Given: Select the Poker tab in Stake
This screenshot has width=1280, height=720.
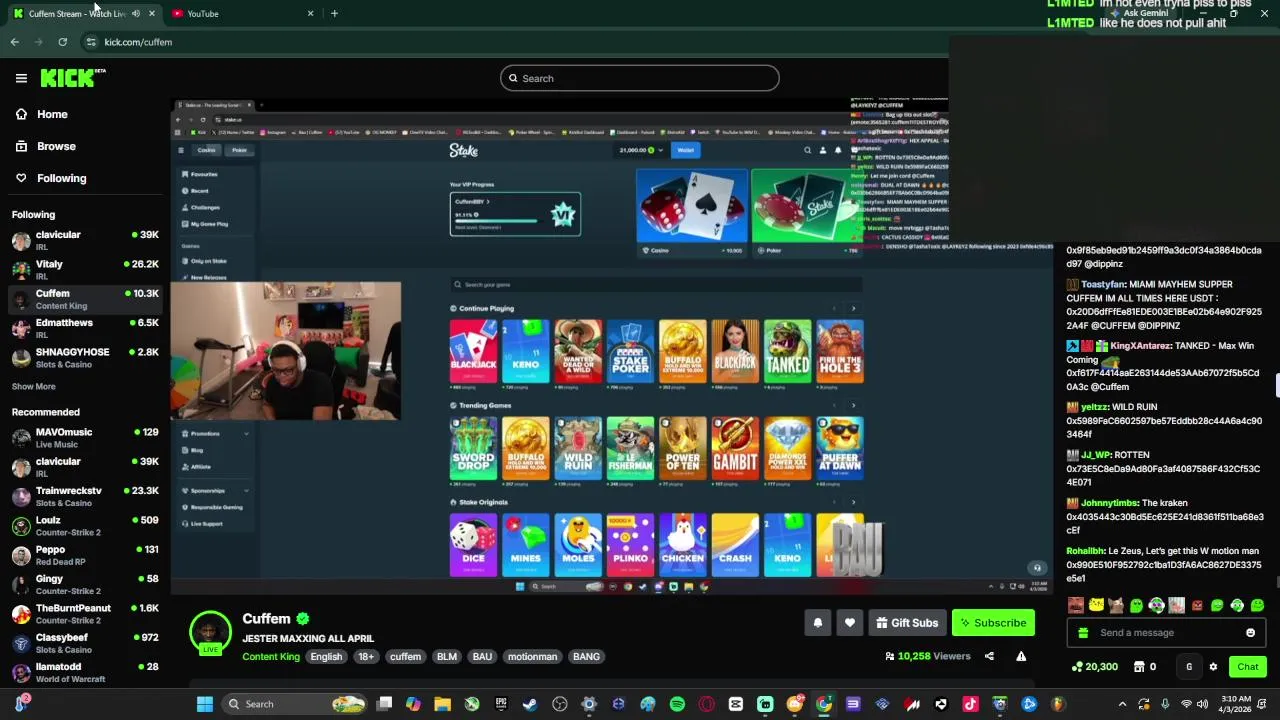Looking at the screenshot, I should [x=239, y=150].
